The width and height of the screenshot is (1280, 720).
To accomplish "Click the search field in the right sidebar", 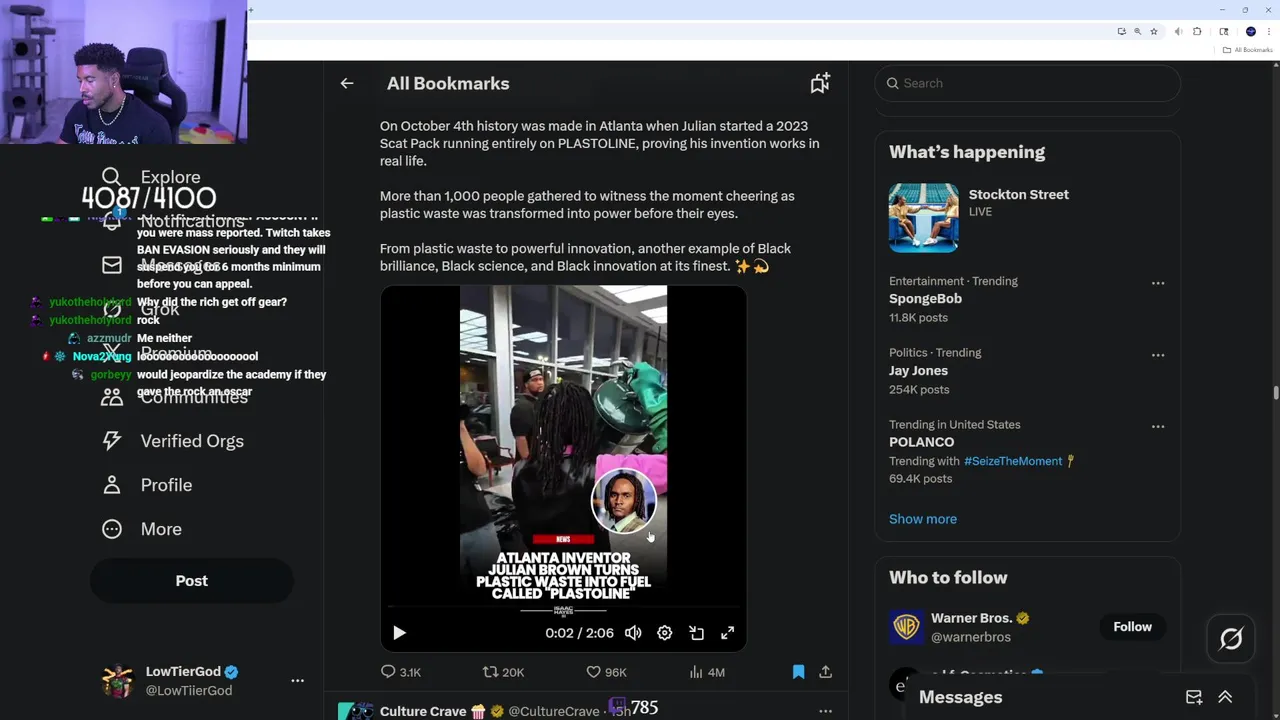I will click(1028, 83).
